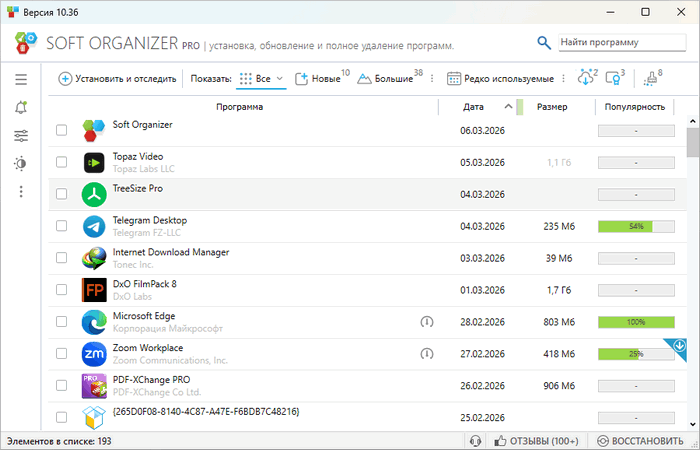Tick the checkbox for Zoom Workplace
Viewport: 700px width, 450px height.
click(62, 354)
